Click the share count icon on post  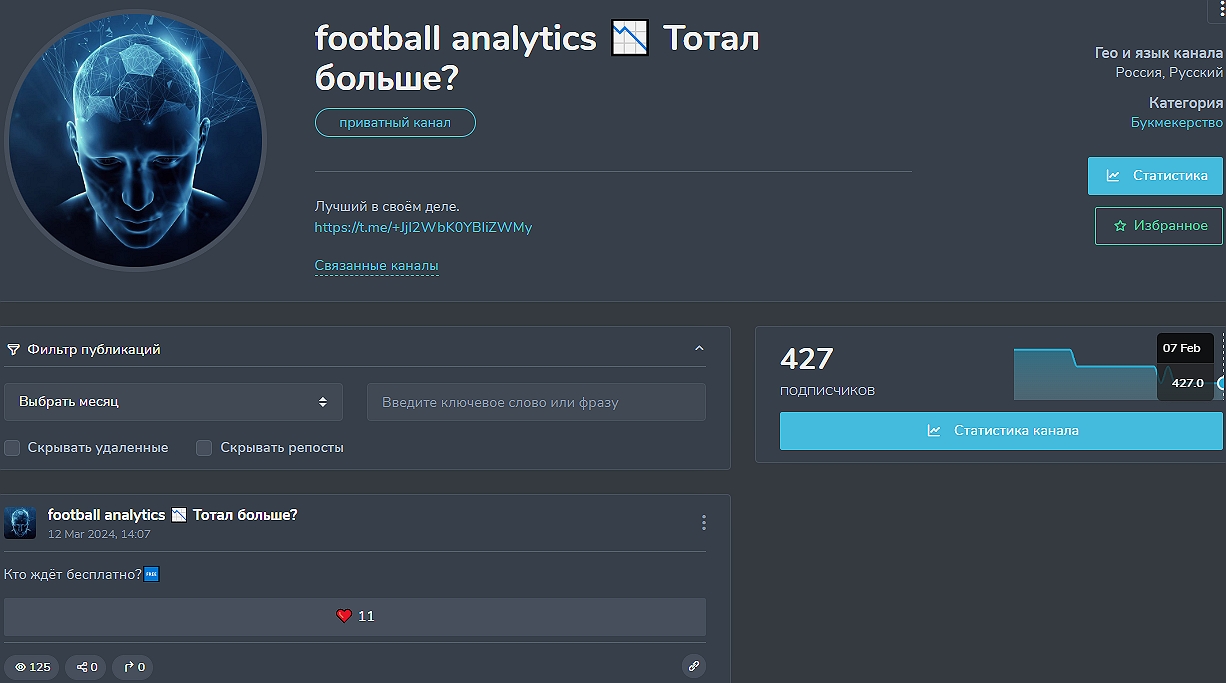click(x=86, y=667)
